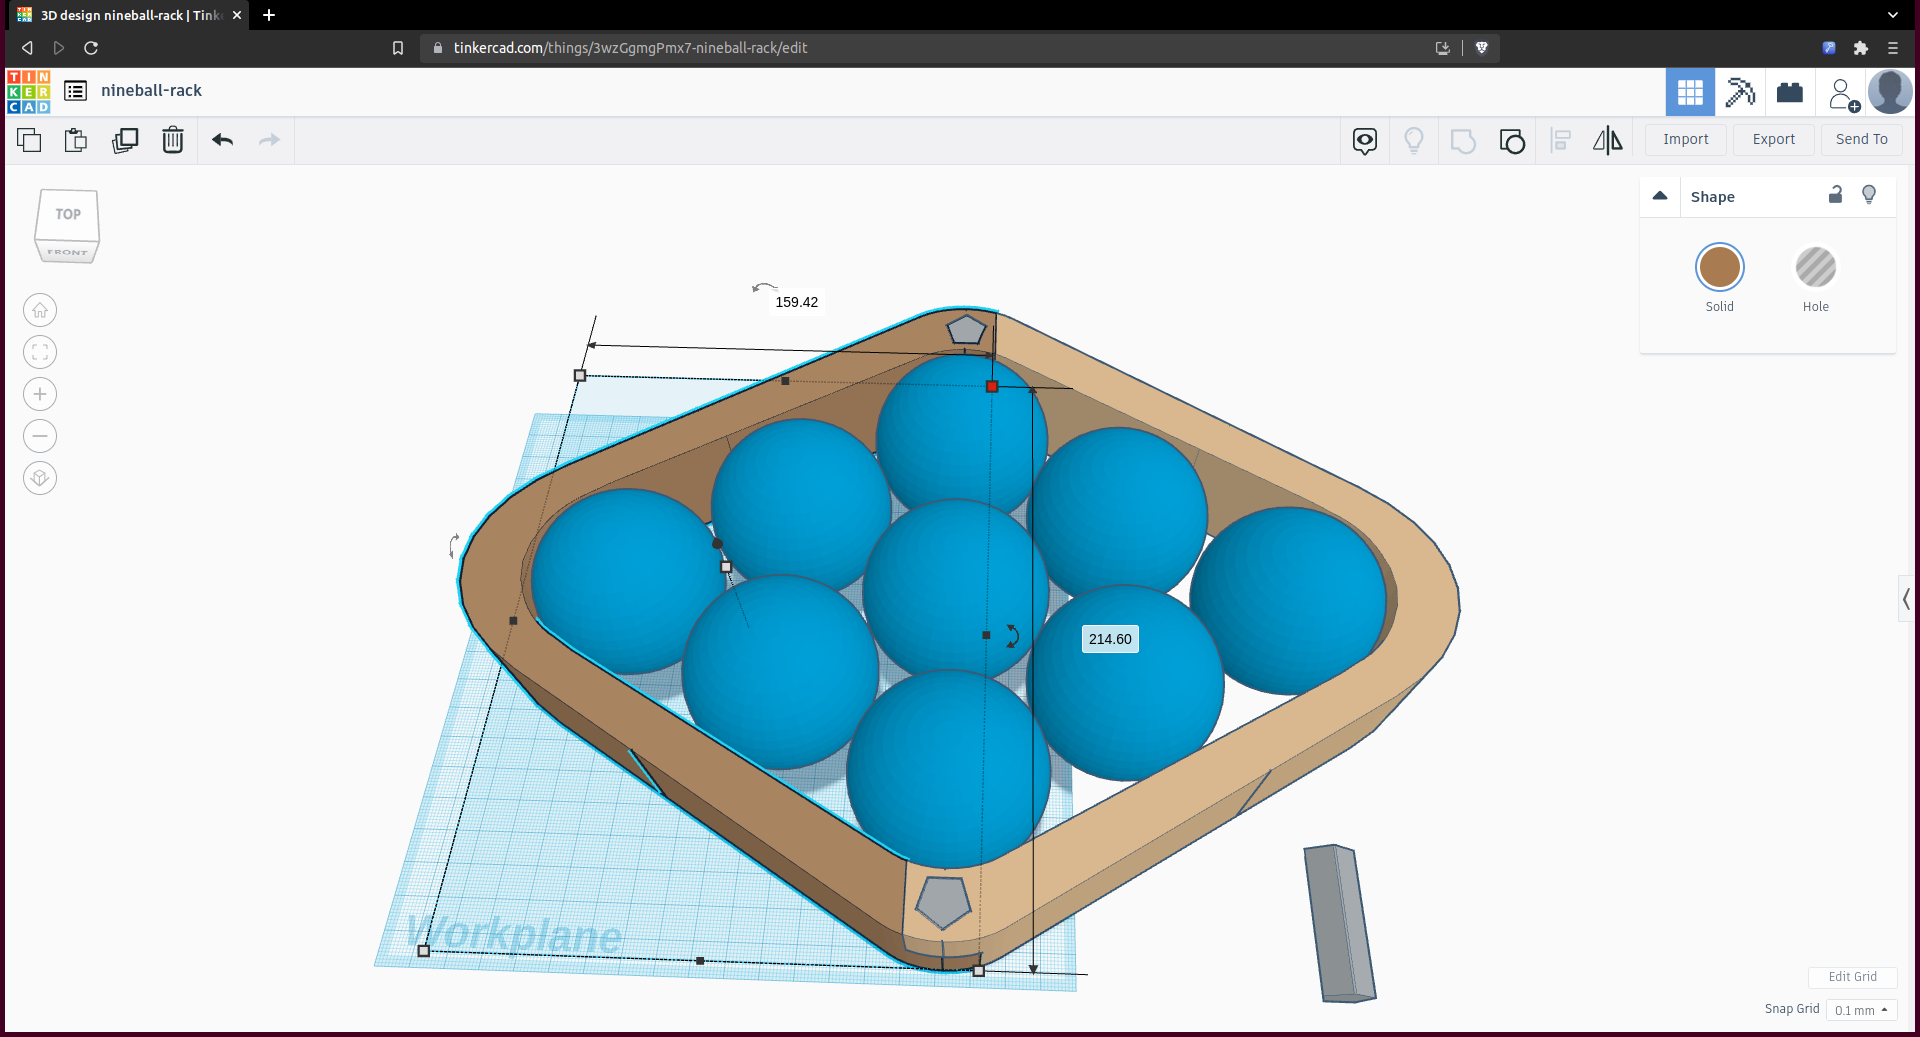Open the Snap Grid value dropdown
The width and height of the screenshot is (1920, 1037).
tap(1860, 1010)
